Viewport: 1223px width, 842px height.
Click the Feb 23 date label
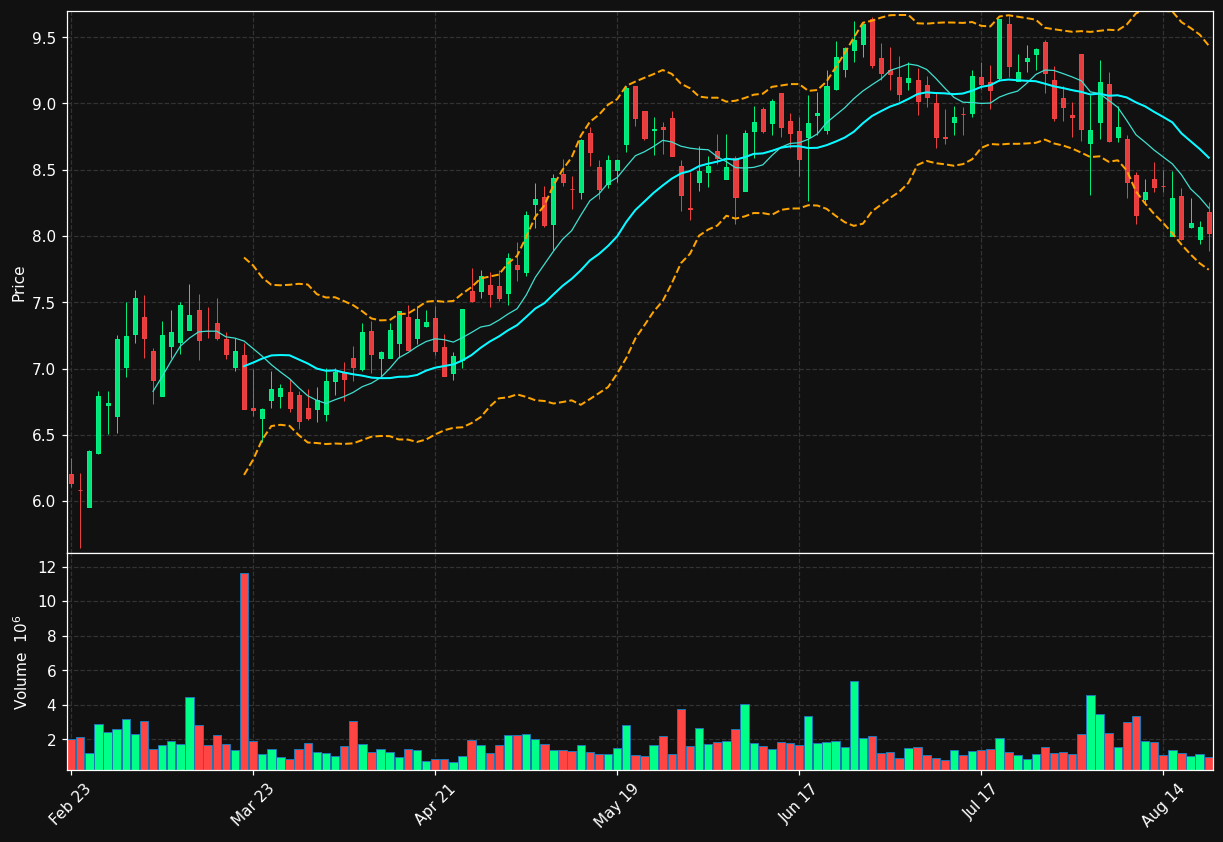tap(70, 805)
